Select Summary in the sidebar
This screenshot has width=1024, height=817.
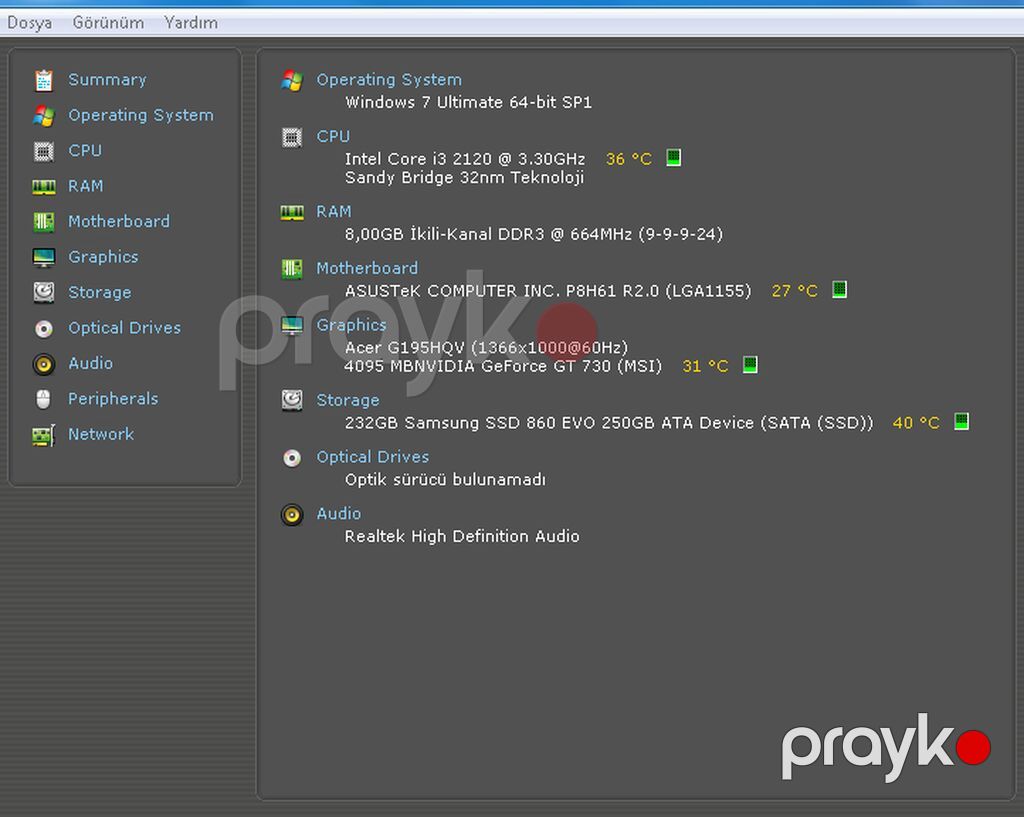click(107, 80)
